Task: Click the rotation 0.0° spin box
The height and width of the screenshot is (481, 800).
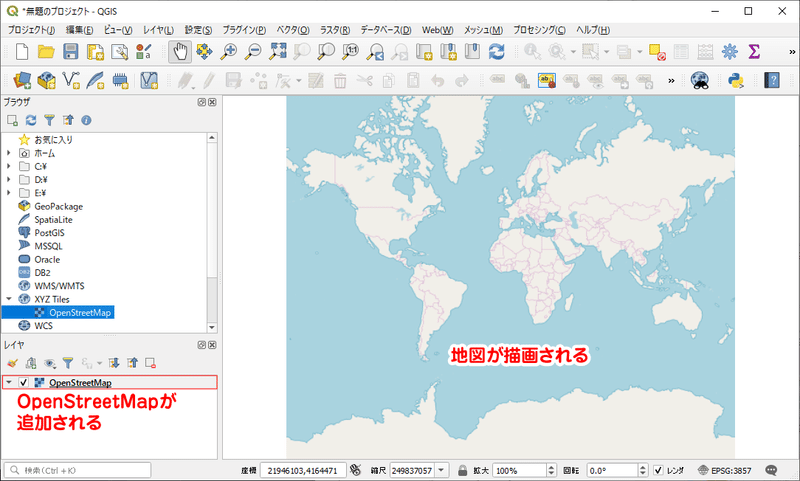Action: click(x=616, y=470)
